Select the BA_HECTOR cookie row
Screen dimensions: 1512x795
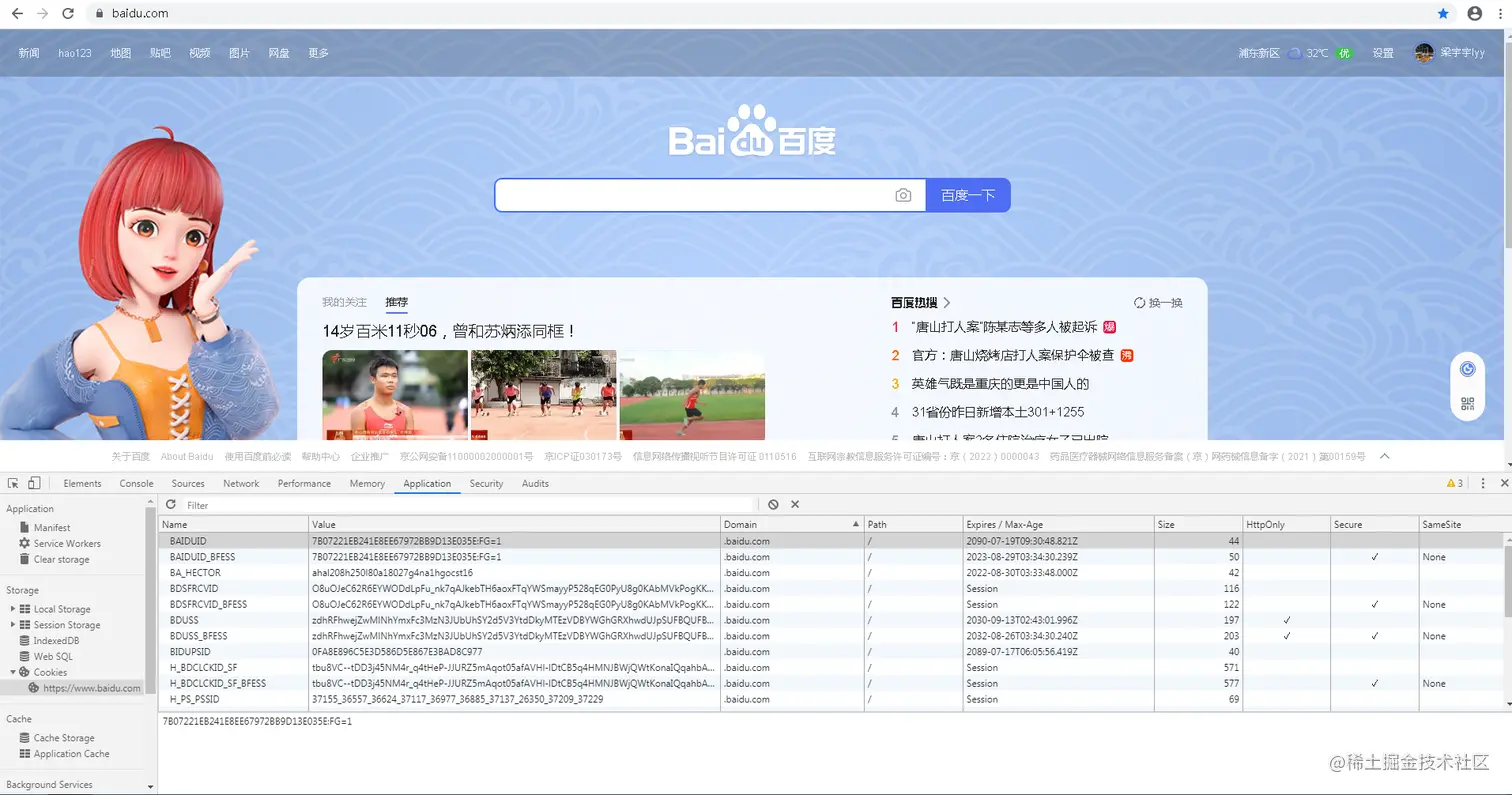click(x=831, y=573)
